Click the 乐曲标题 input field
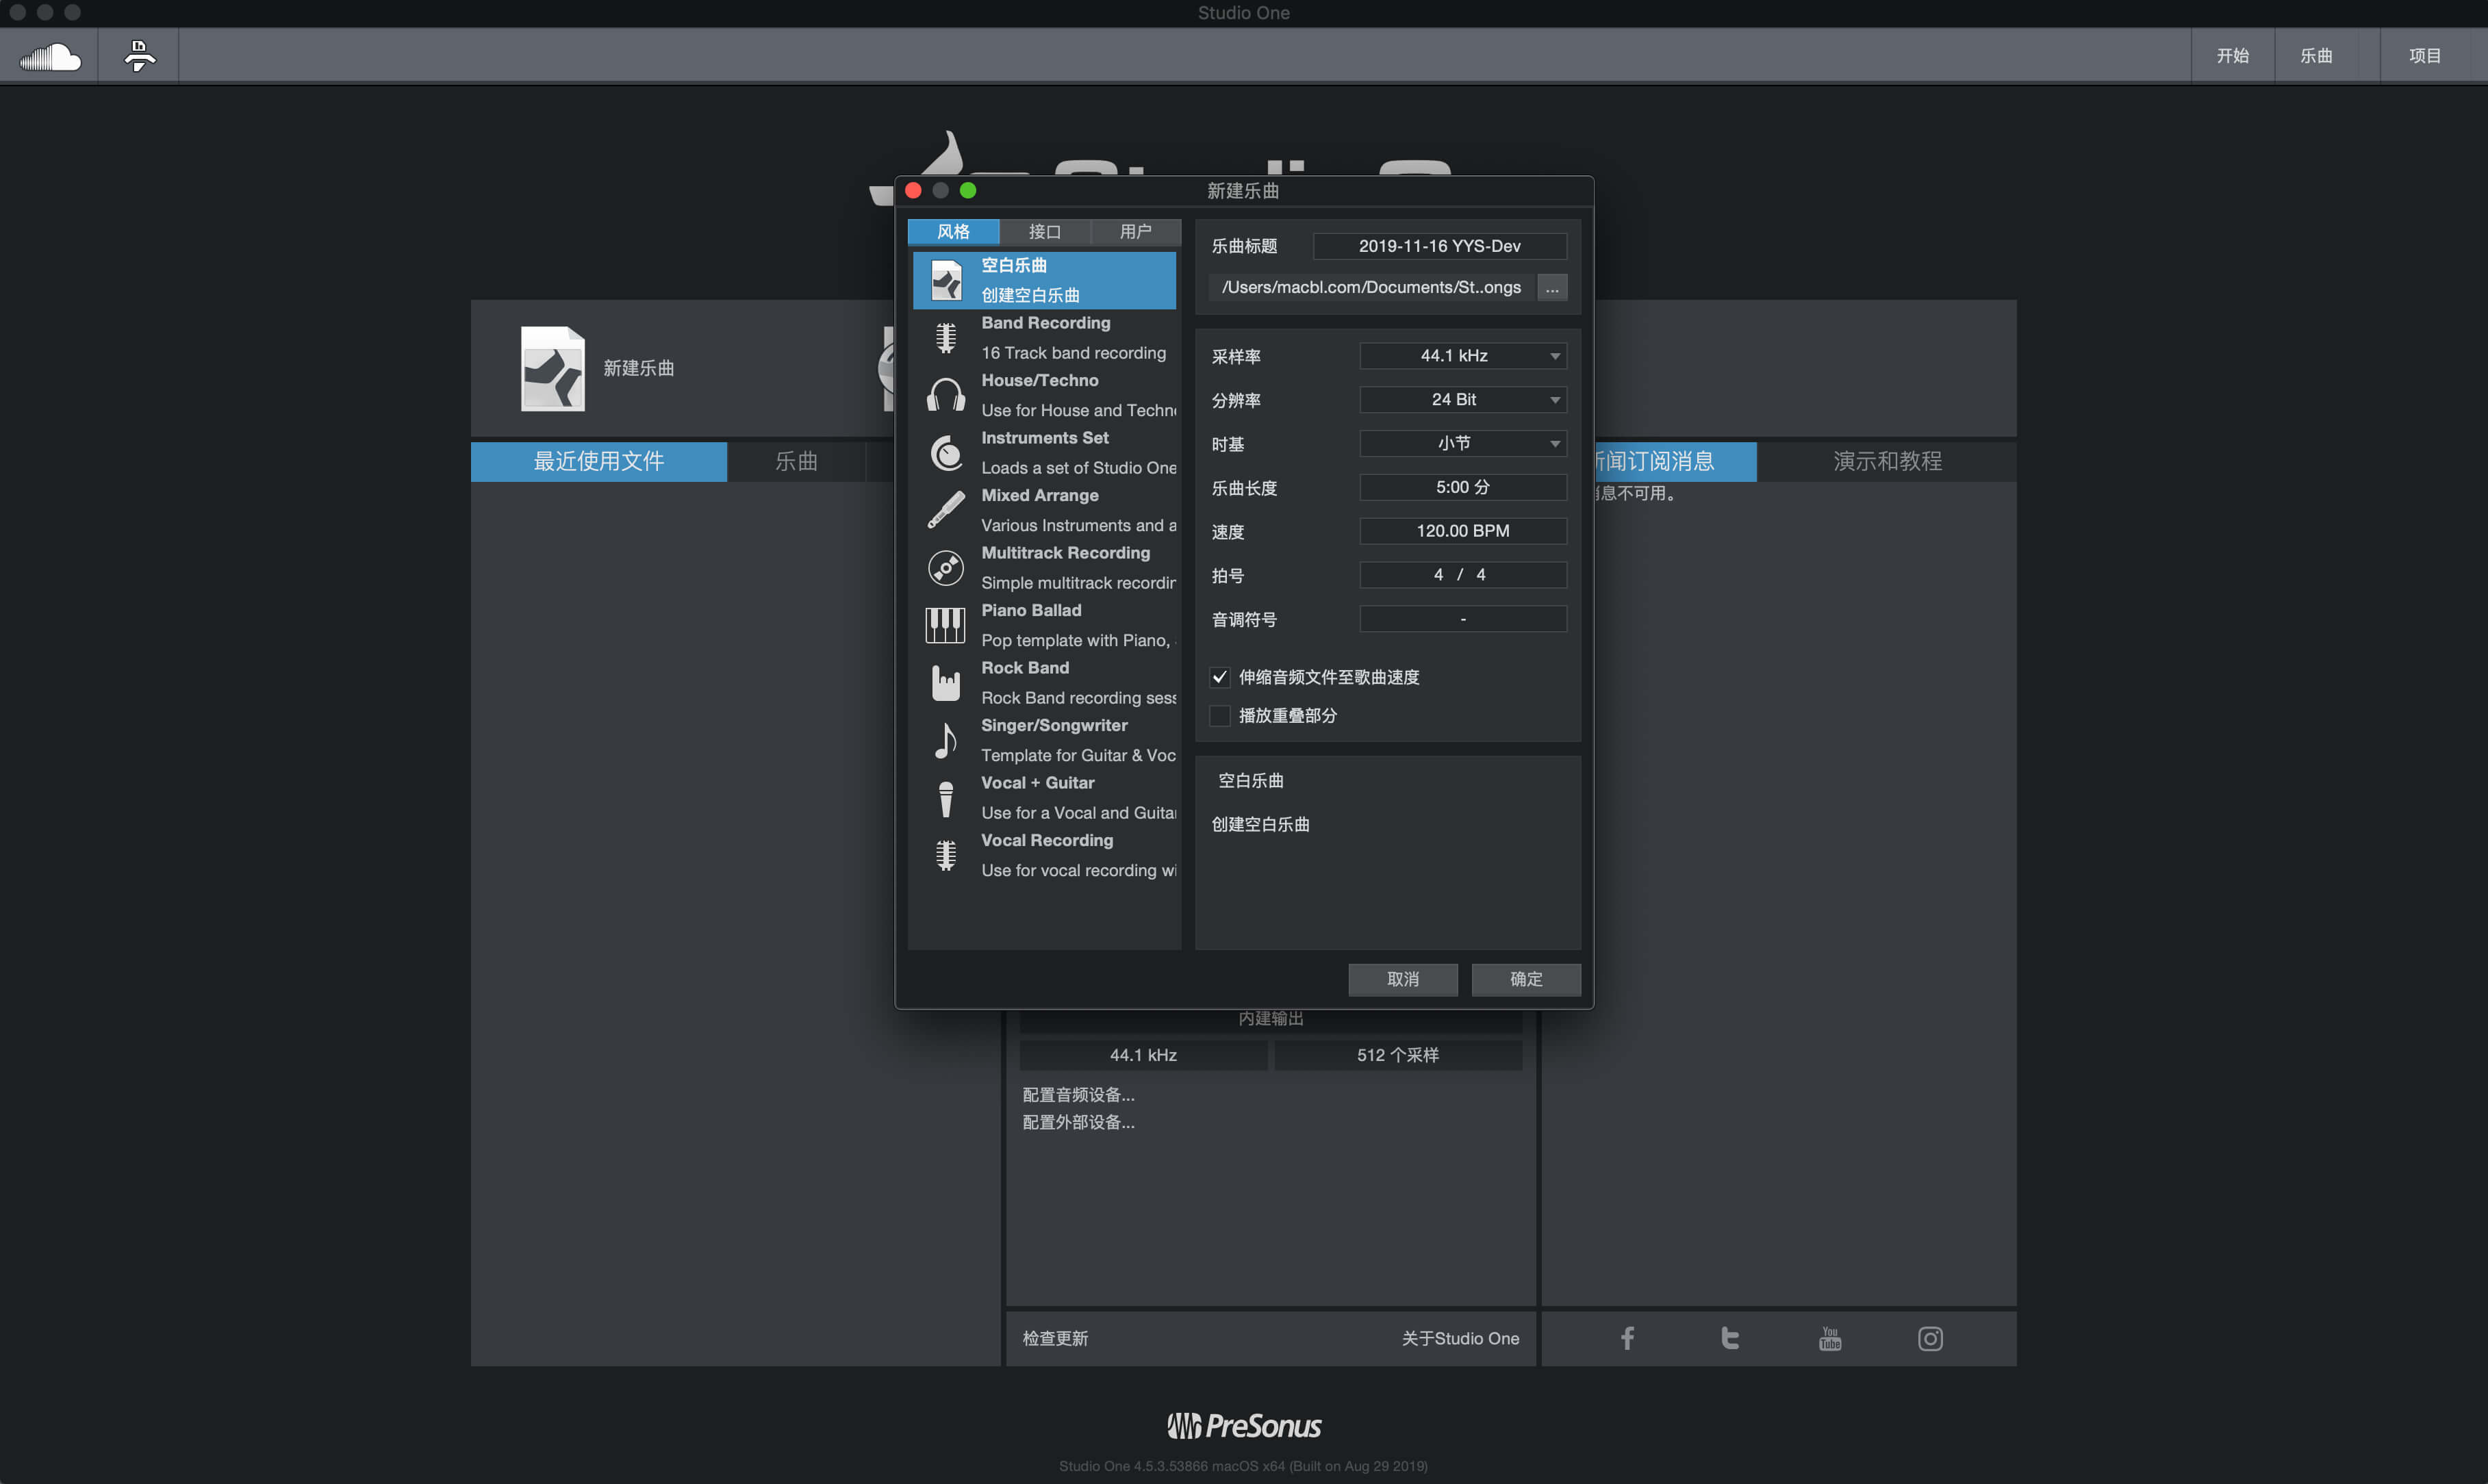2488x1484 pixels. (x=1439, y=246)
